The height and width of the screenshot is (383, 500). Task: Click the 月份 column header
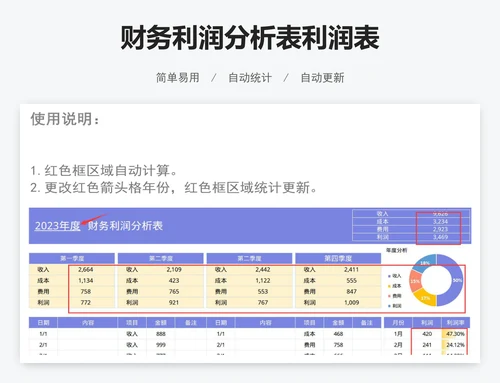tap(398, 323)
